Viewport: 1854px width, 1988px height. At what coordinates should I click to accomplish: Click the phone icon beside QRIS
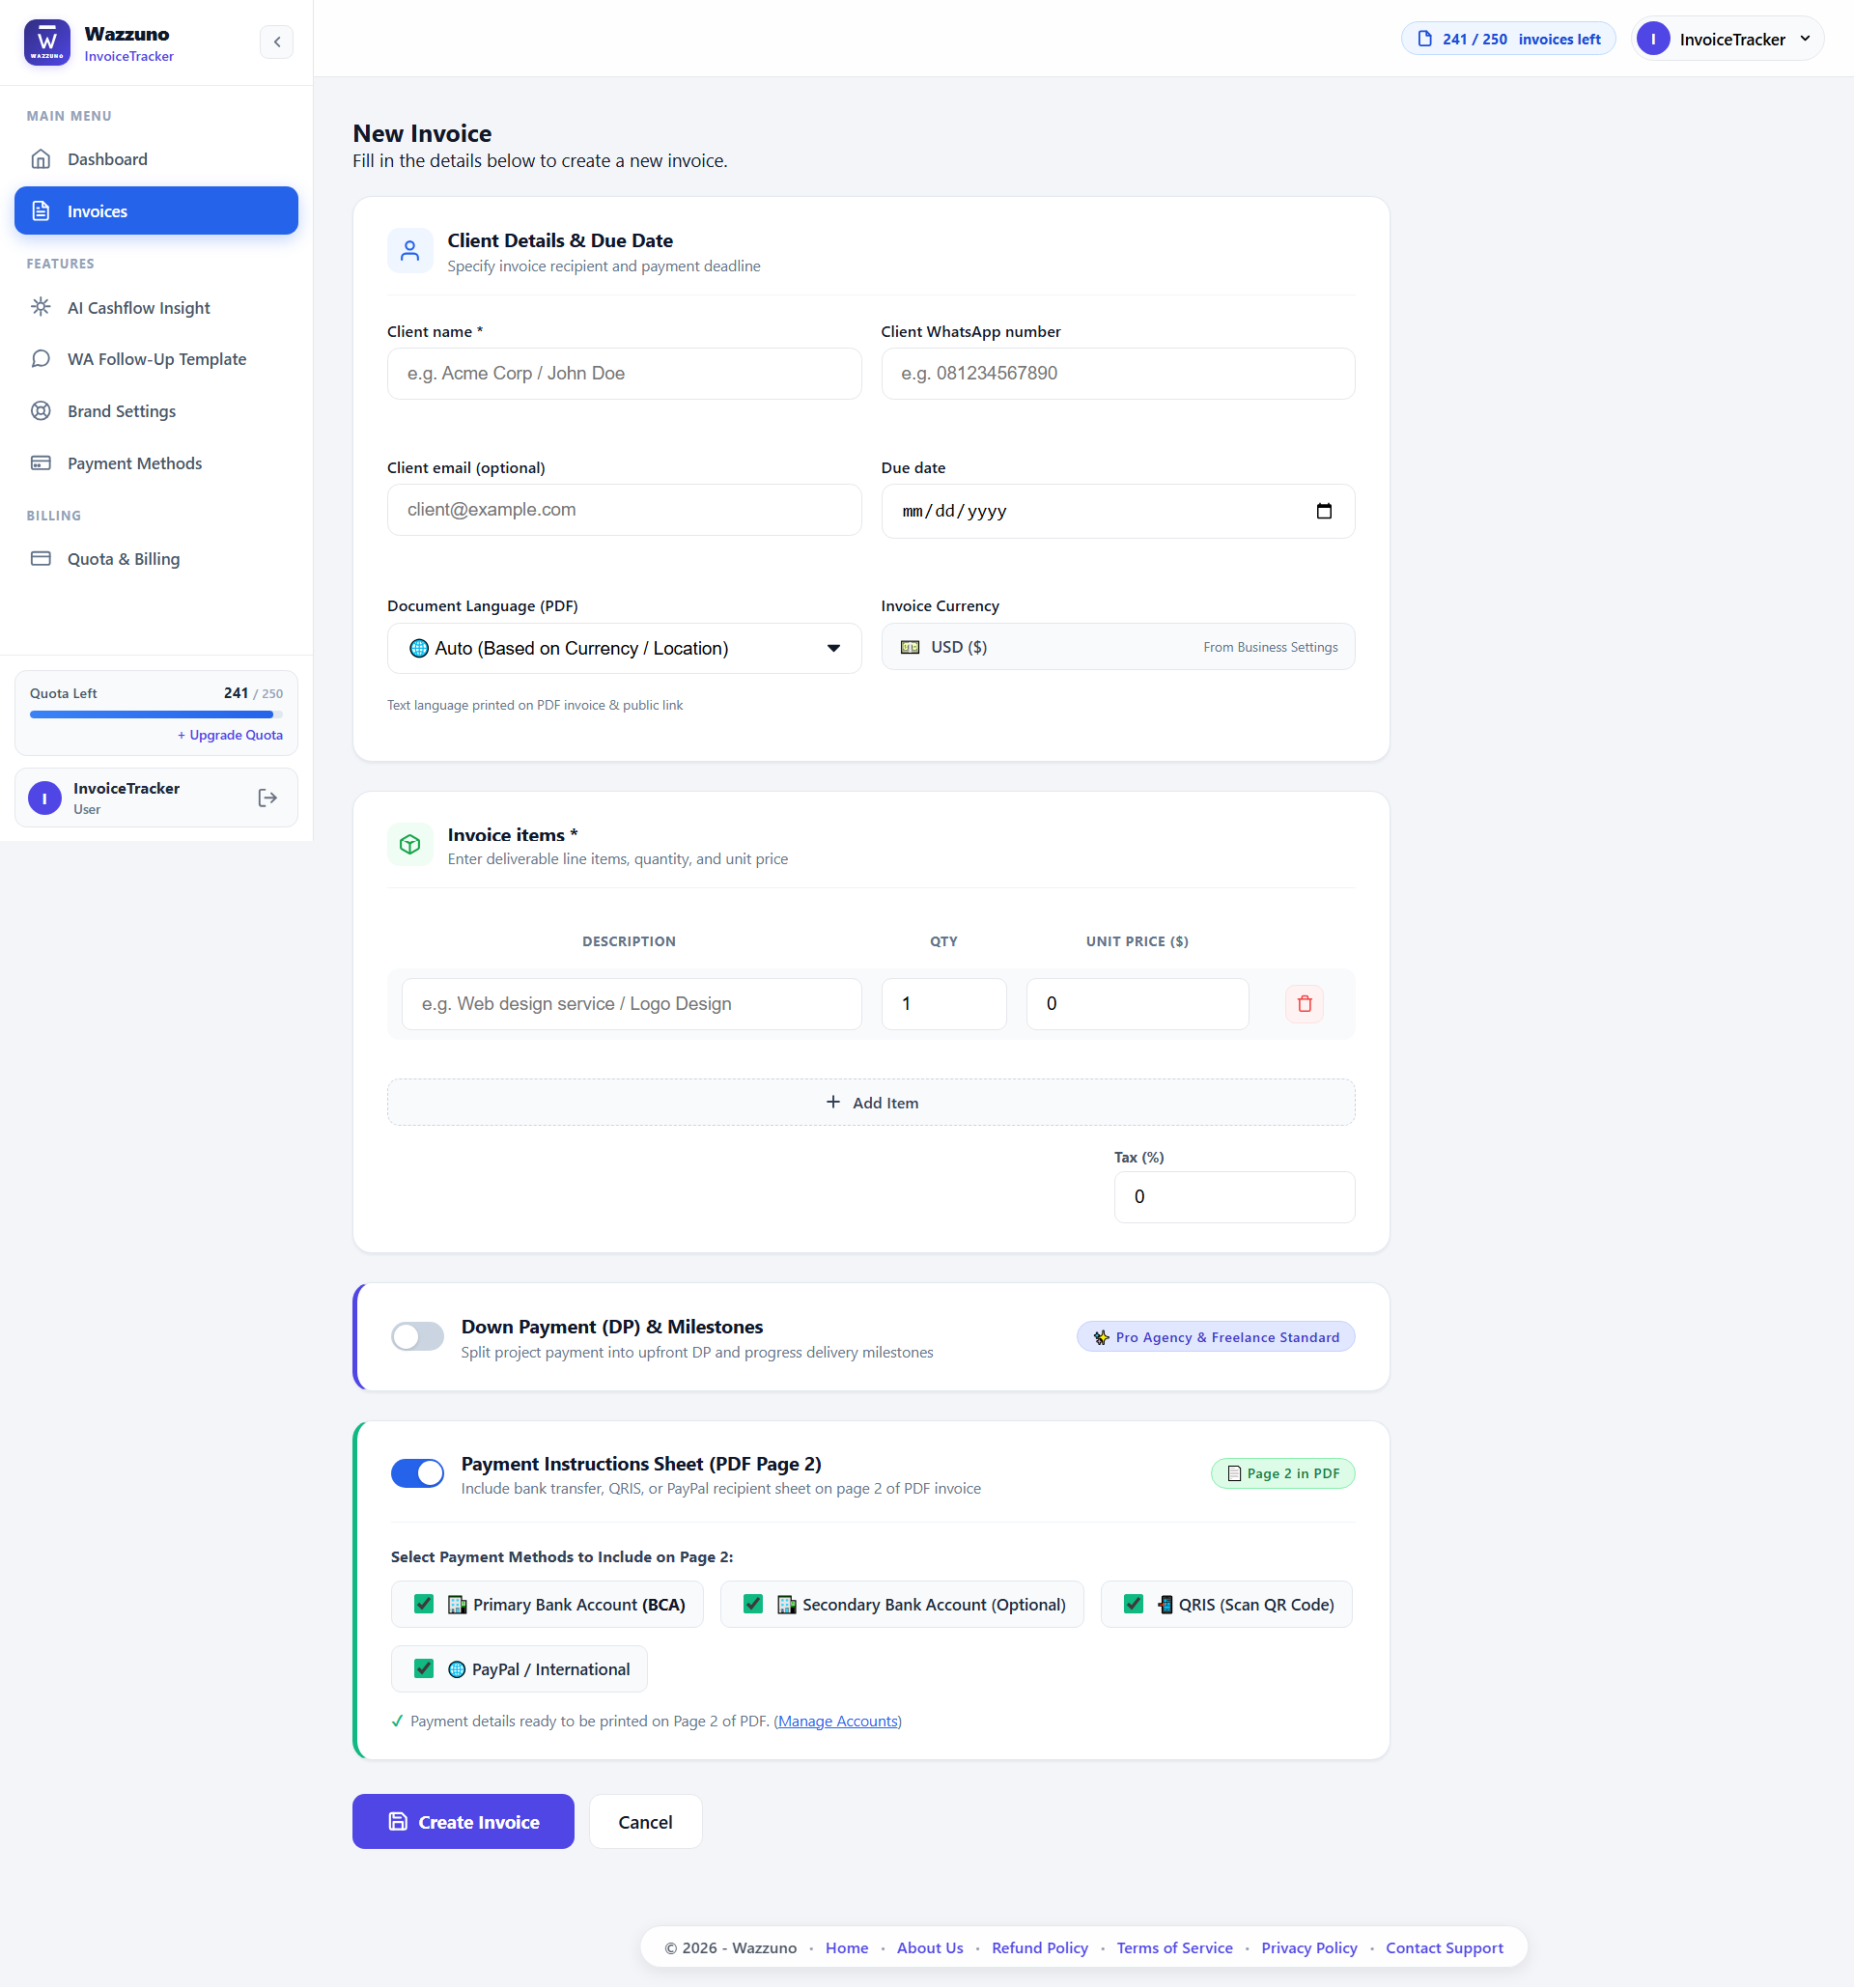(x=1165, y=1604)
